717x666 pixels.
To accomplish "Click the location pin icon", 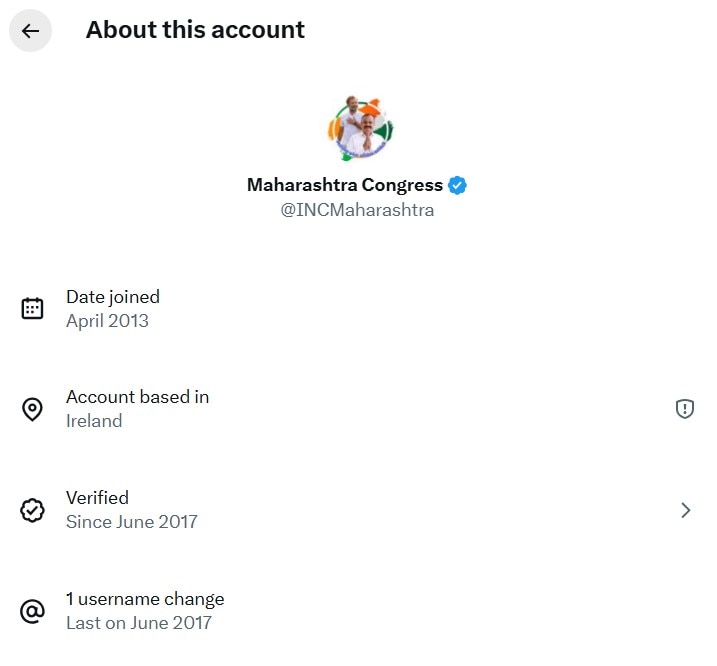I will (32, 409).
